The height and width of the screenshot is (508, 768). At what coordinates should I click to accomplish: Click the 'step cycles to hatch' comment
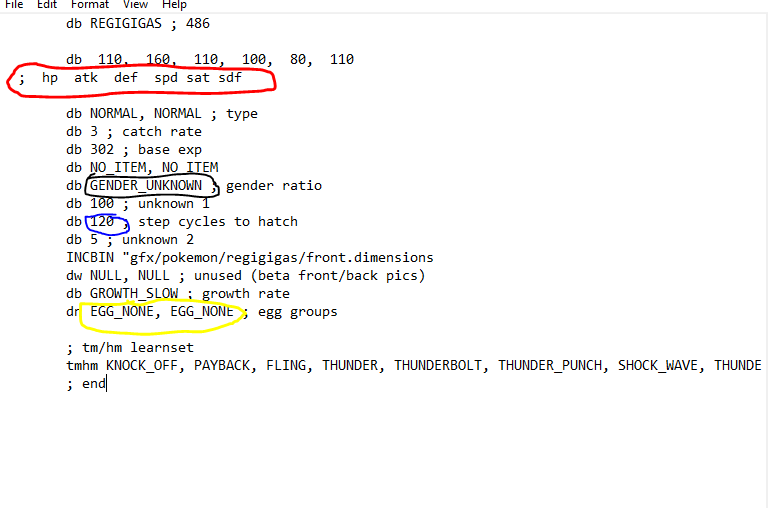click(218, 222)
